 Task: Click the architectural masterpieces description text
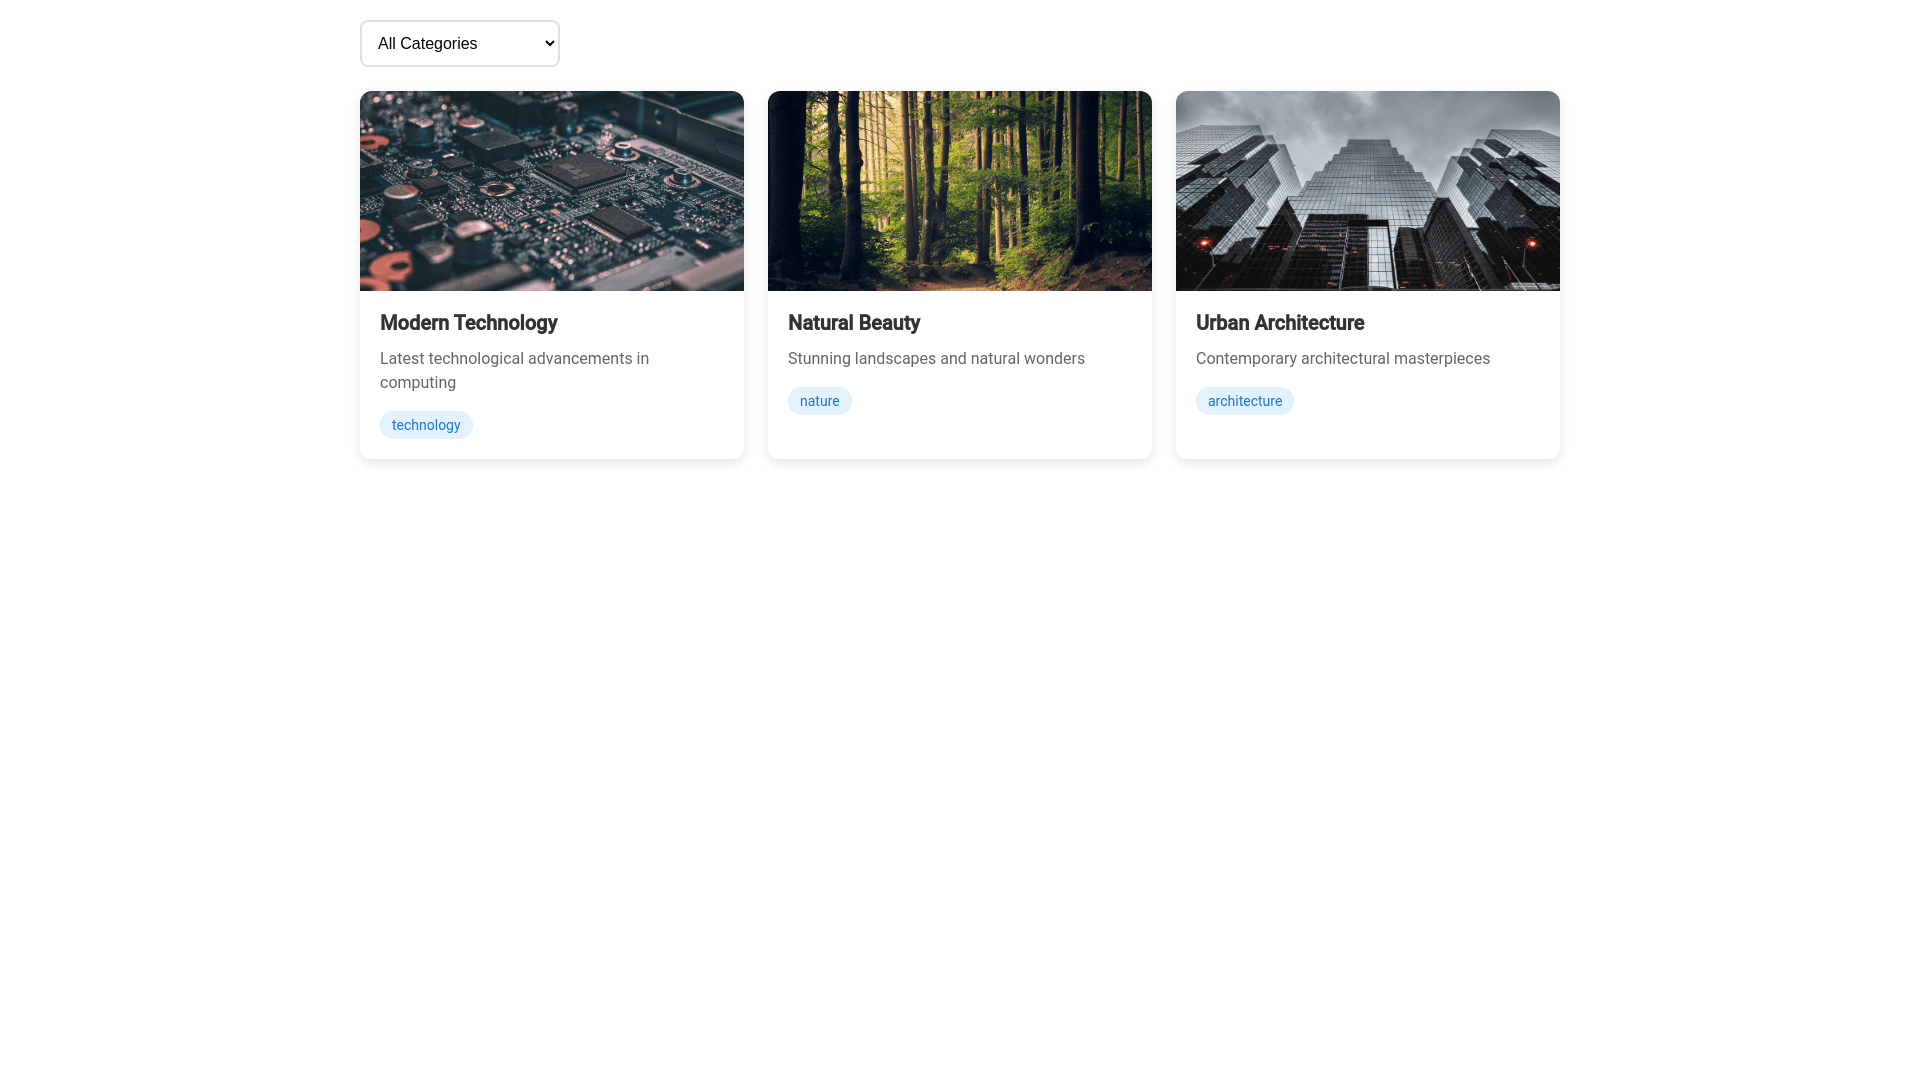[1342, 358]
